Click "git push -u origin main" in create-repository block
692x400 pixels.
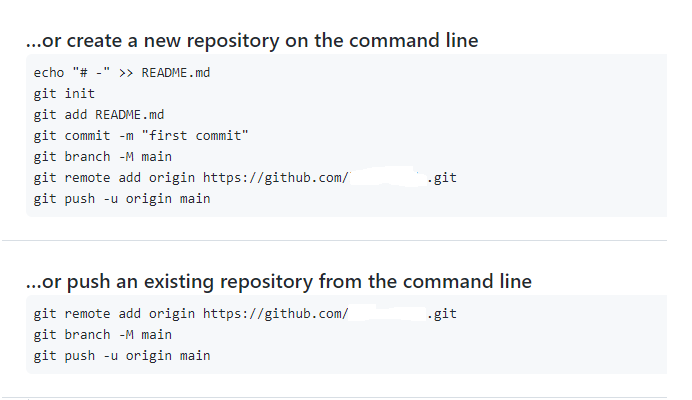(x=122, y=198)
